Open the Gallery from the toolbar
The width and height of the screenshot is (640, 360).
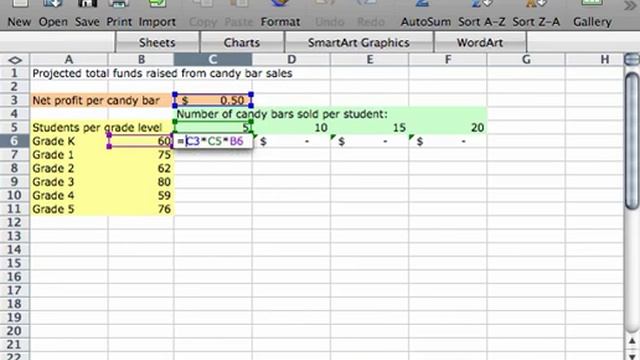[592, 15]
